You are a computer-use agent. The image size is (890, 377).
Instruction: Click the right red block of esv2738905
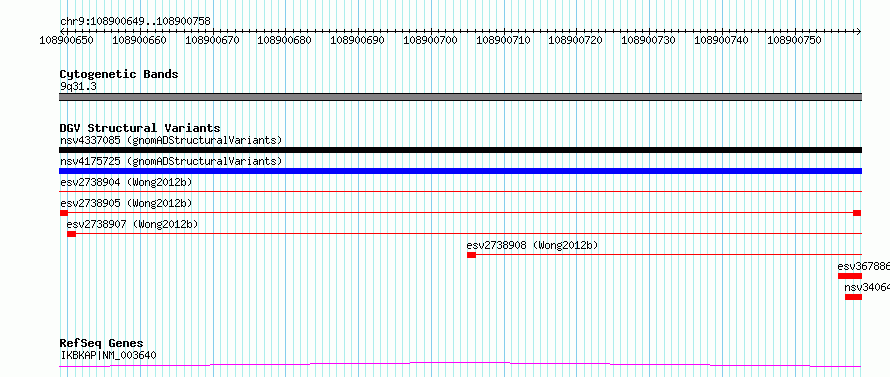pos(857,213)
